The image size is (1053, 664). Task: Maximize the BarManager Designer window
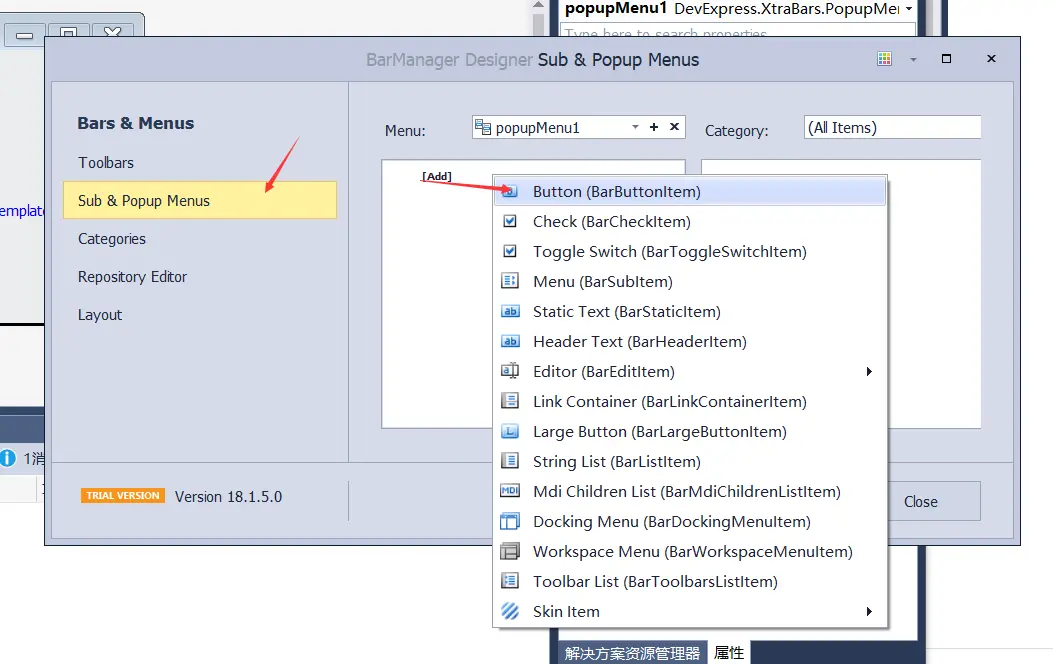pos(946,59)
